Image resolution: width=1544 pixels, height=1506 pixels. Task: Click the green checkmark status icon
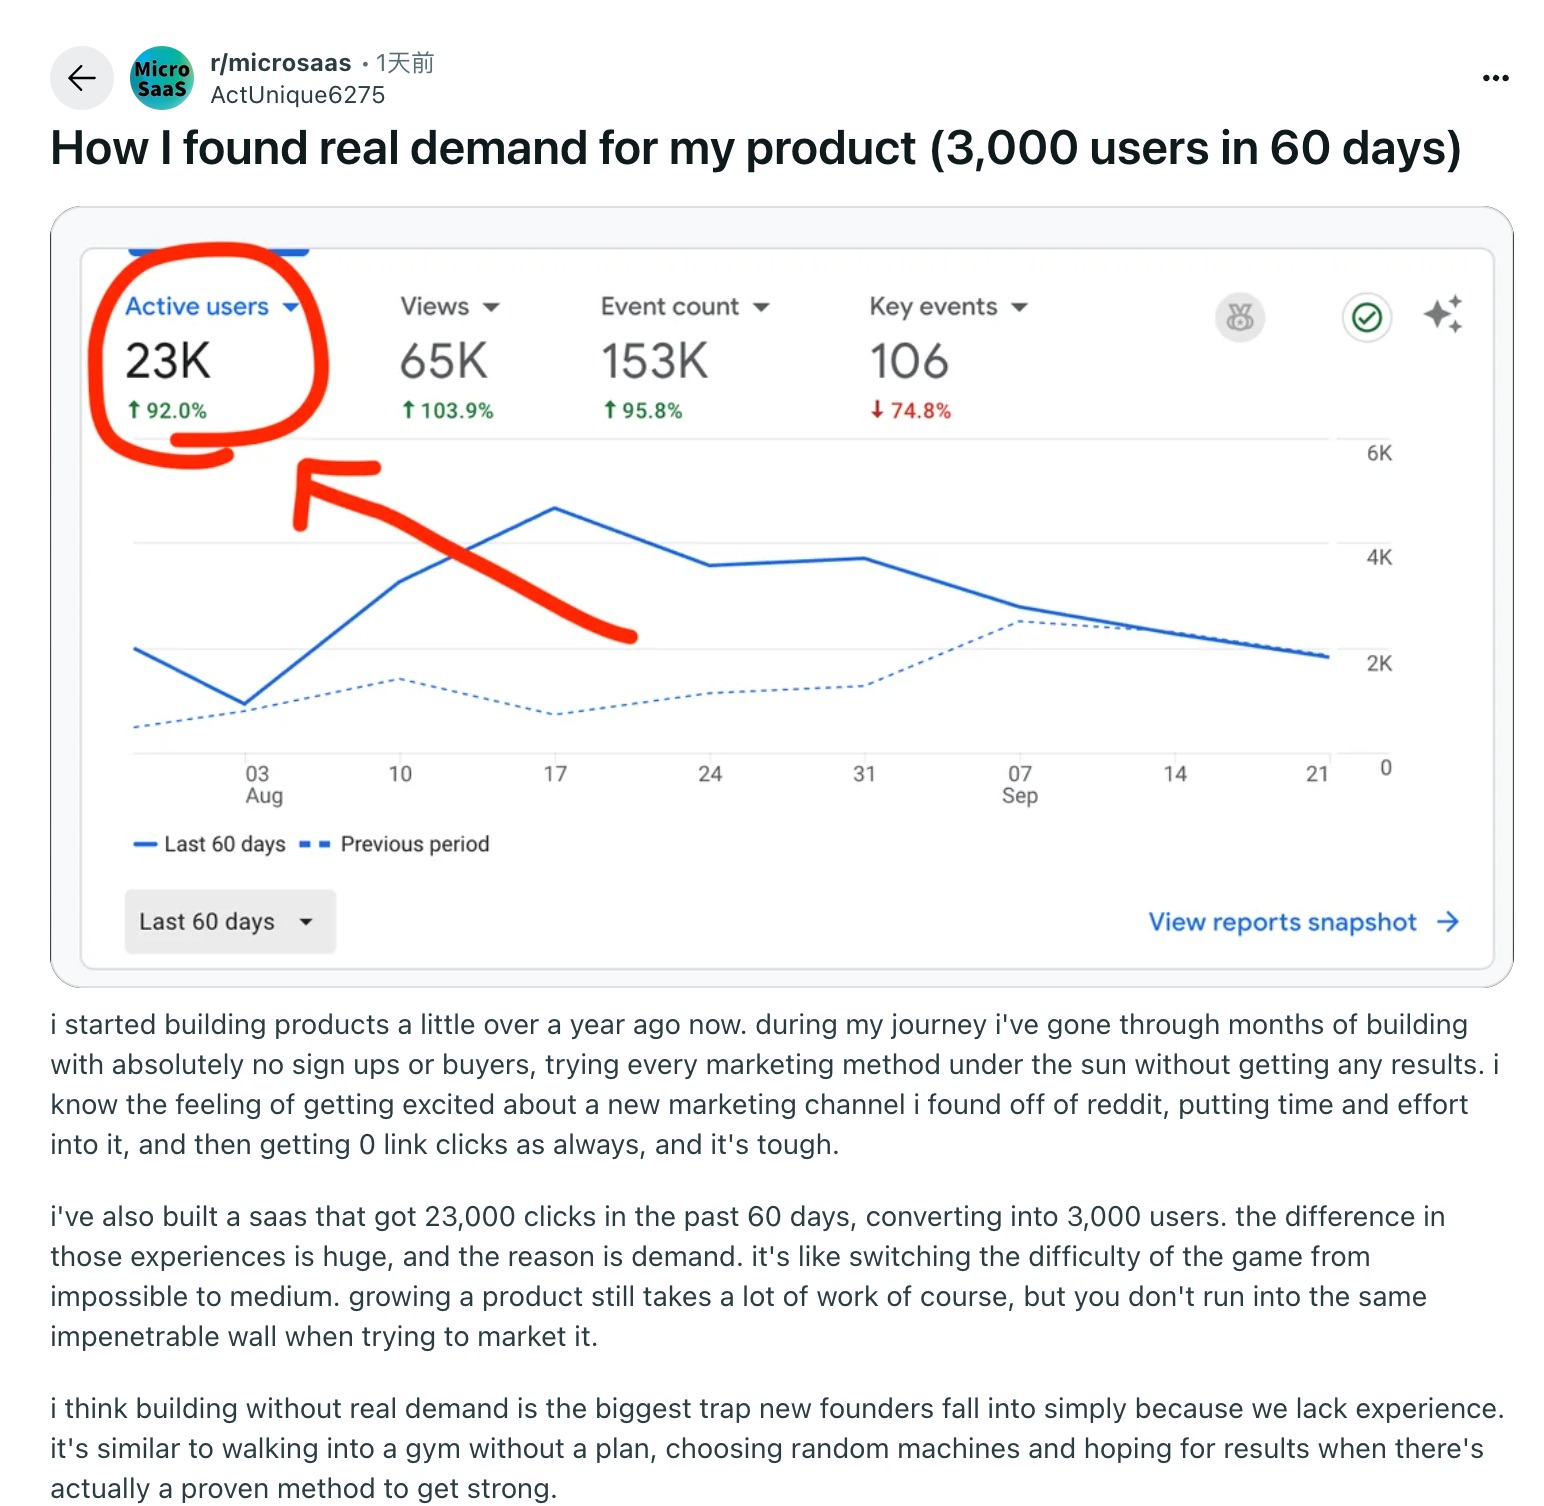[x=1366, y=318]
